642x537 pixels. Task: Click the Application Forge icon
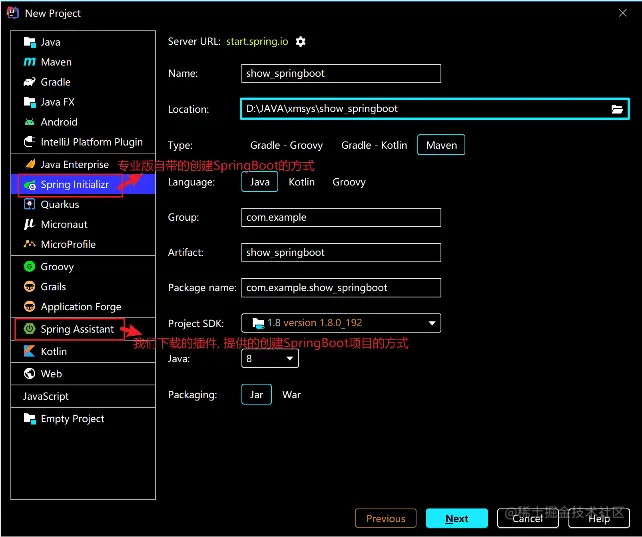pyautogui.click(x=29, y=307)
